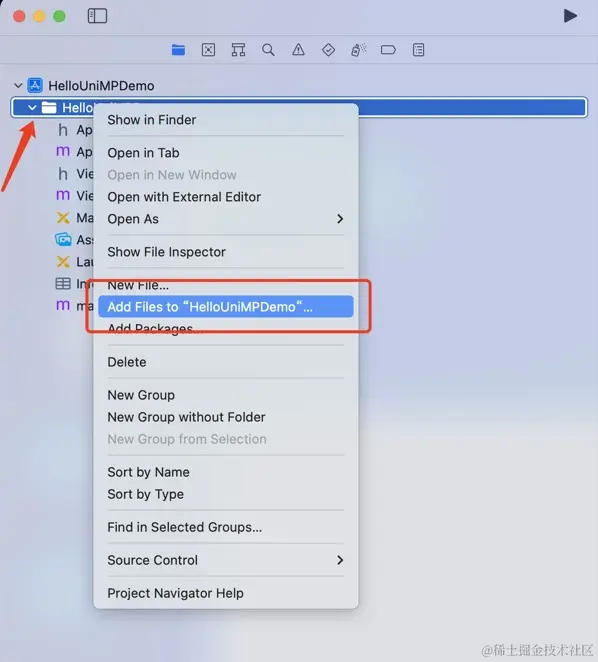Viewport: 598px width, 662px height.
Task: Click the selected group's folder icon
Action: point(49,108)
